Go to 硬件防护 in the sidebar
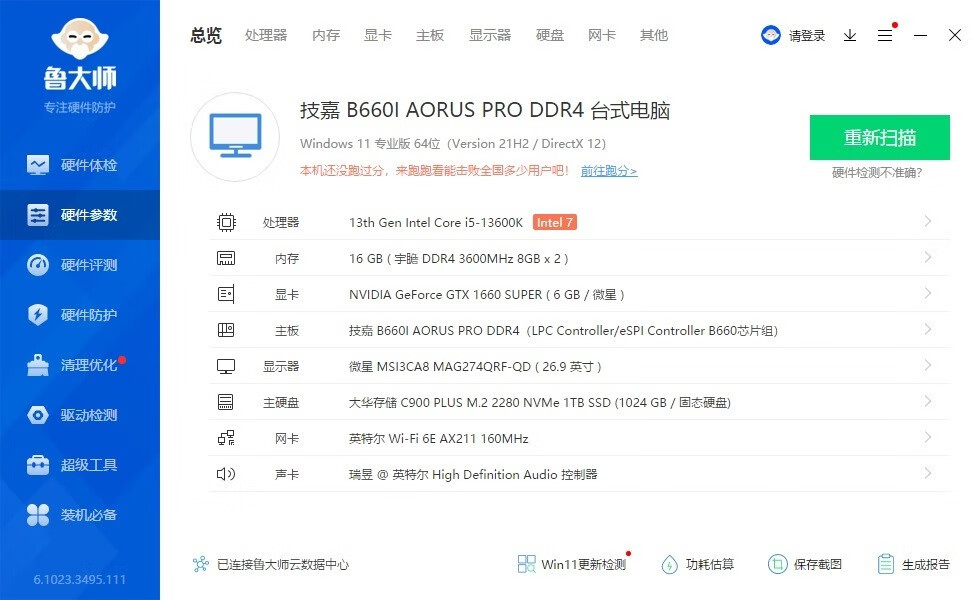980x600 pixels. (x=79, y=315)
